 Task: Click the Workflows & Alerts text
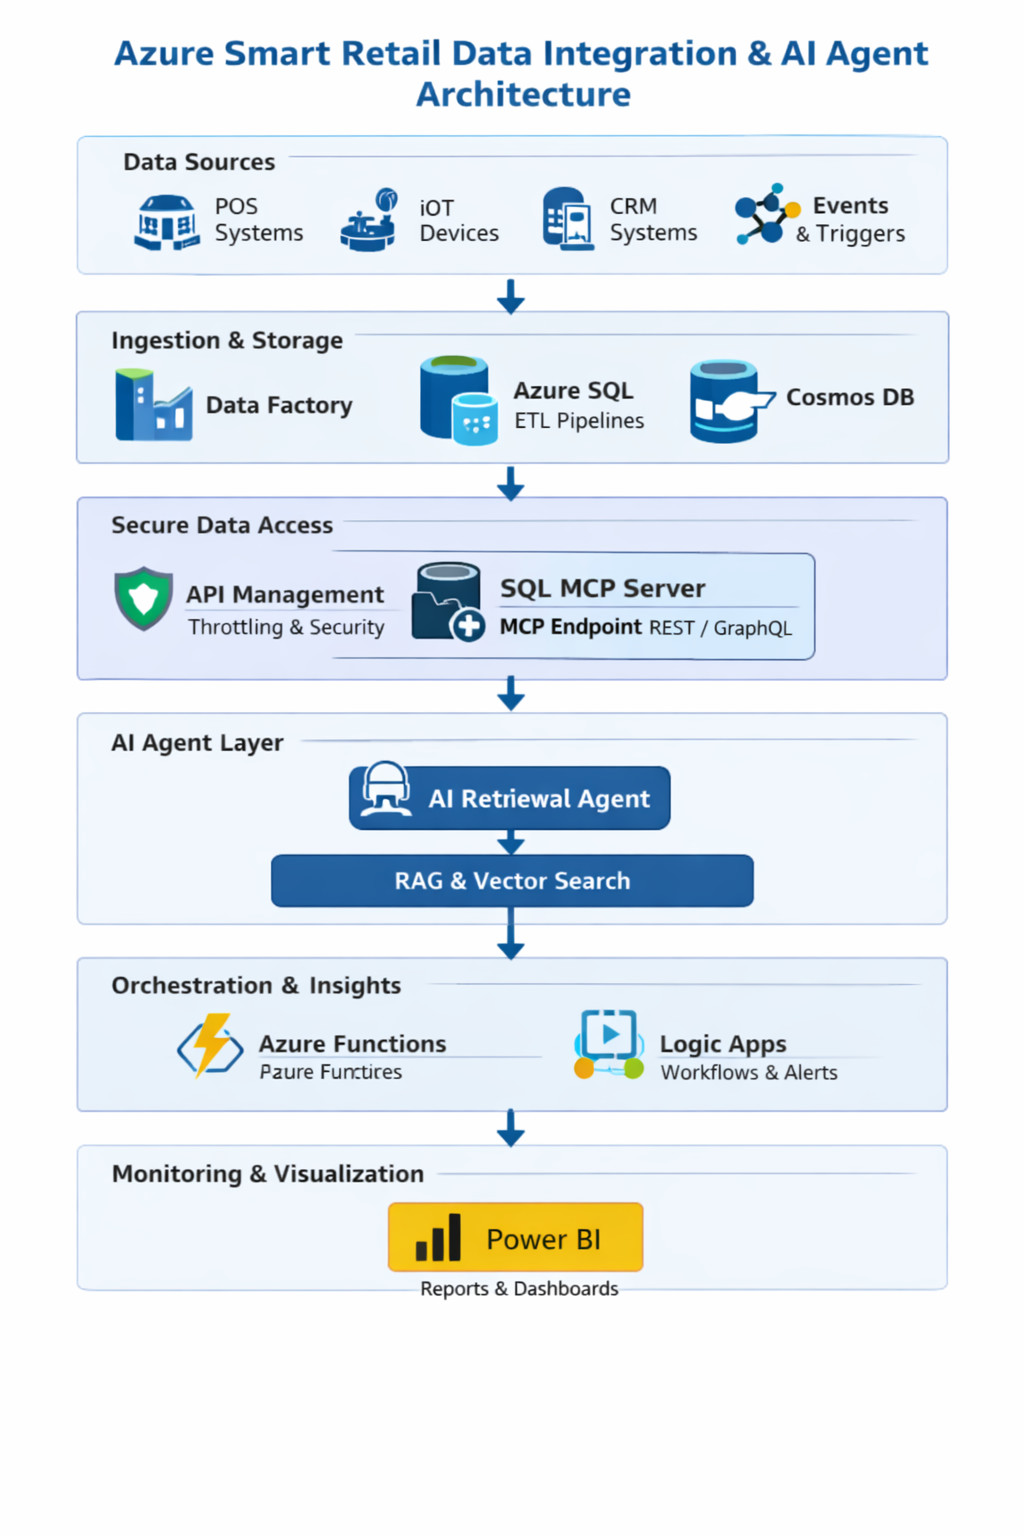(x=749, y=1073)
